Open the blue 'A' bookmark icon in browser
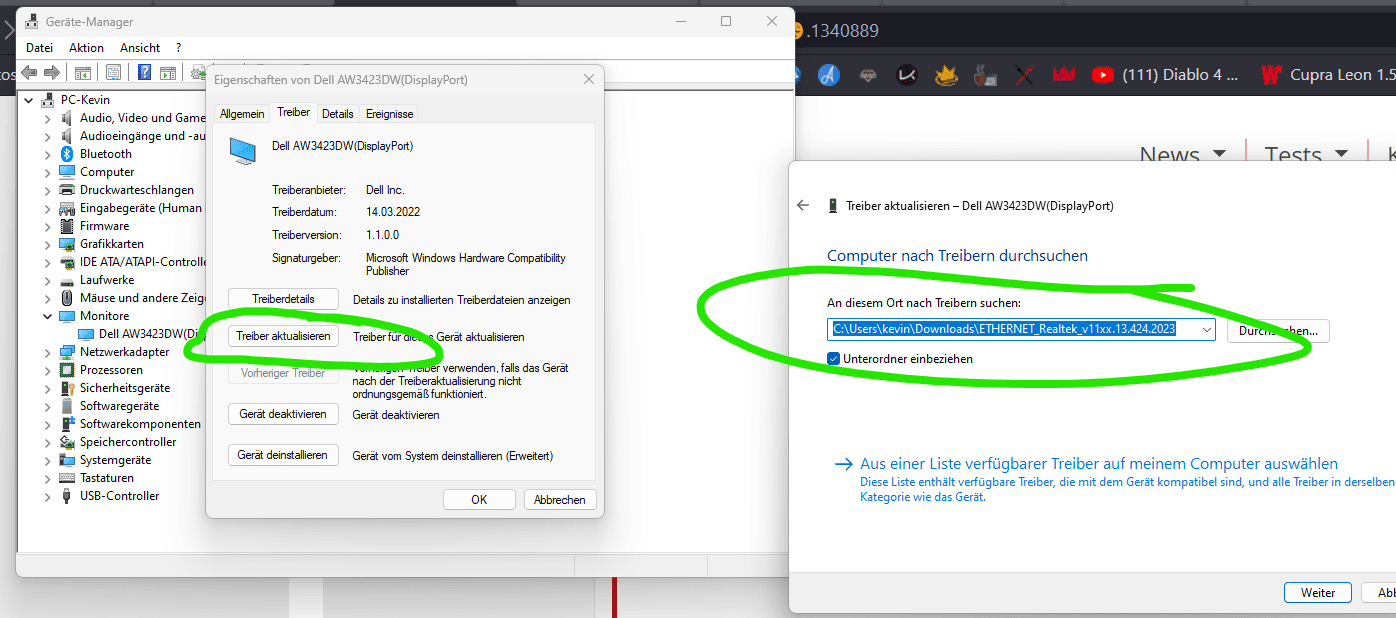The image size is (1396, 618). click(x=827, y=74)
